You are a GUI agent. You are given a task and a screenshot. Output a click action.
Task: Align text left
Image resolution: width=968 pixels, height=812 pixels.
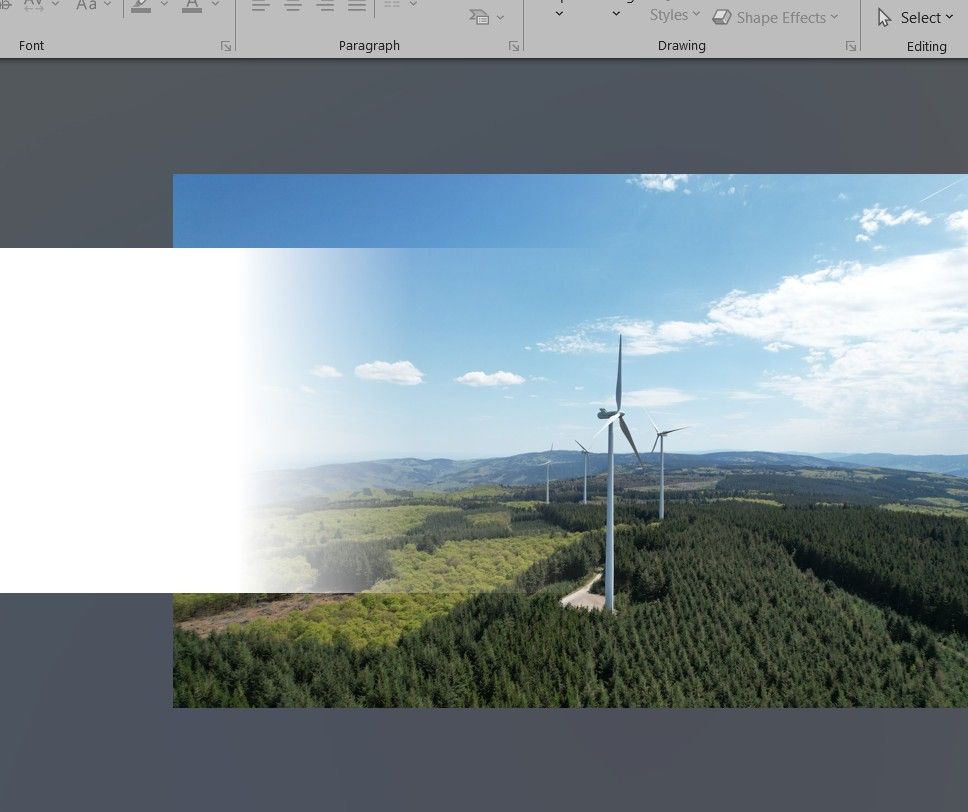pyautogui.click(x=261, y=5)
